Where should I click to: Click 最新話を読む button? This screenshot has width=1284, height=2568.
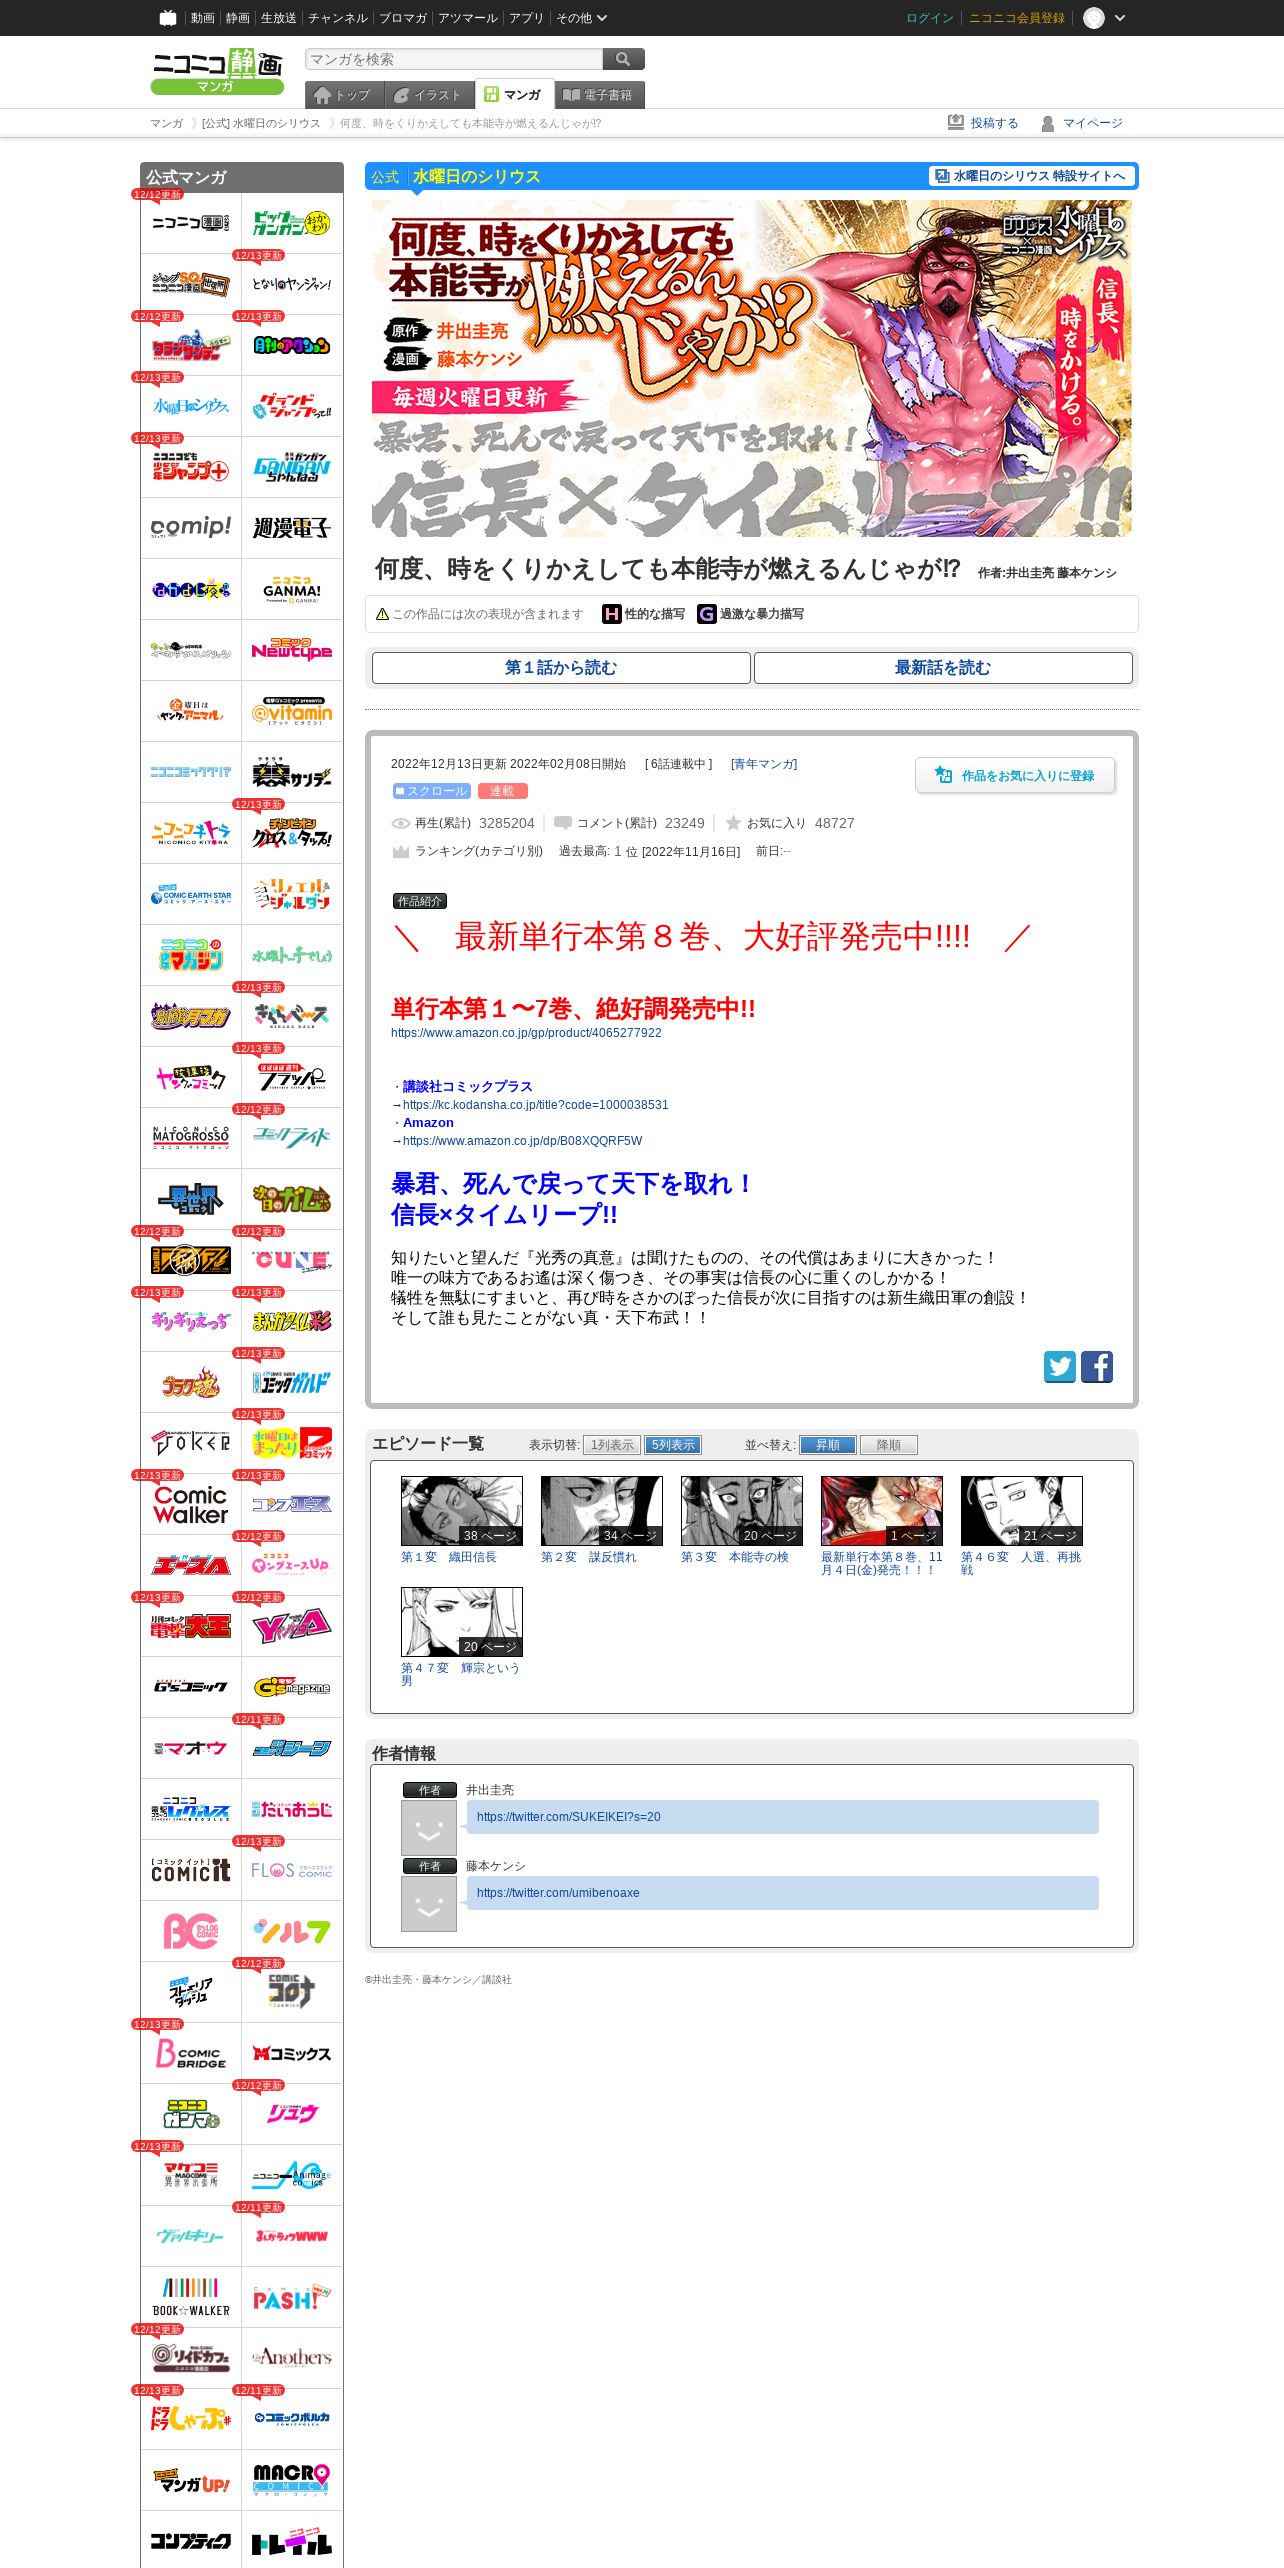pos(943,668)
